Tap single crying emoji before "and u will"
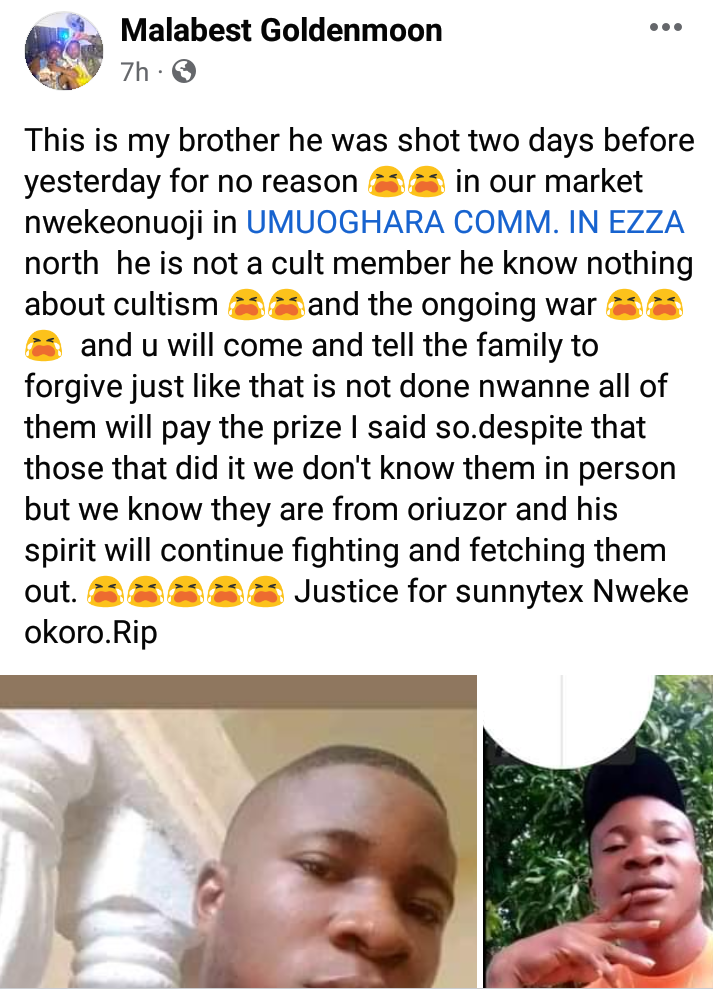 click(44, 346)
